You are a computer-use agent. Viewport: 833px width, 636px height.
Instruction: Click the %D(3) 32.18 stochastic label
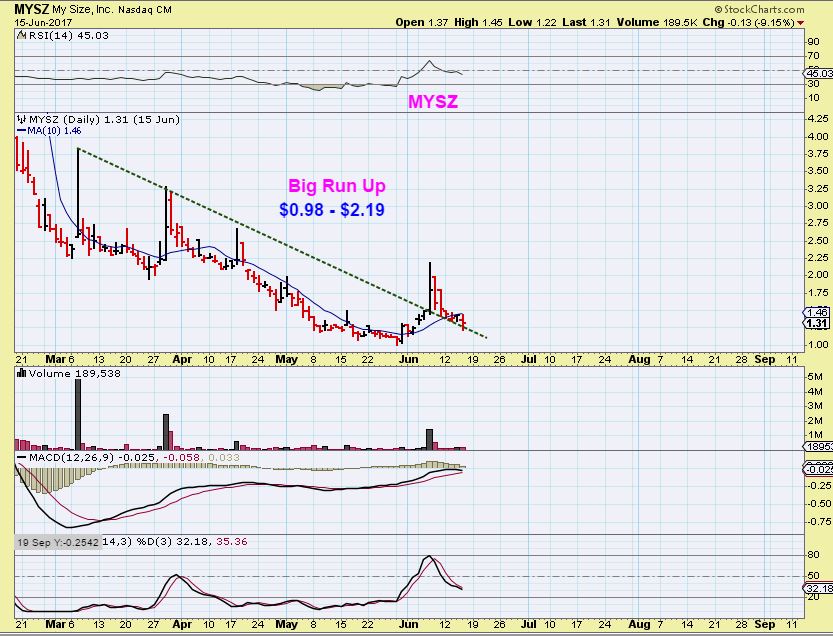[x=174, y=541]
